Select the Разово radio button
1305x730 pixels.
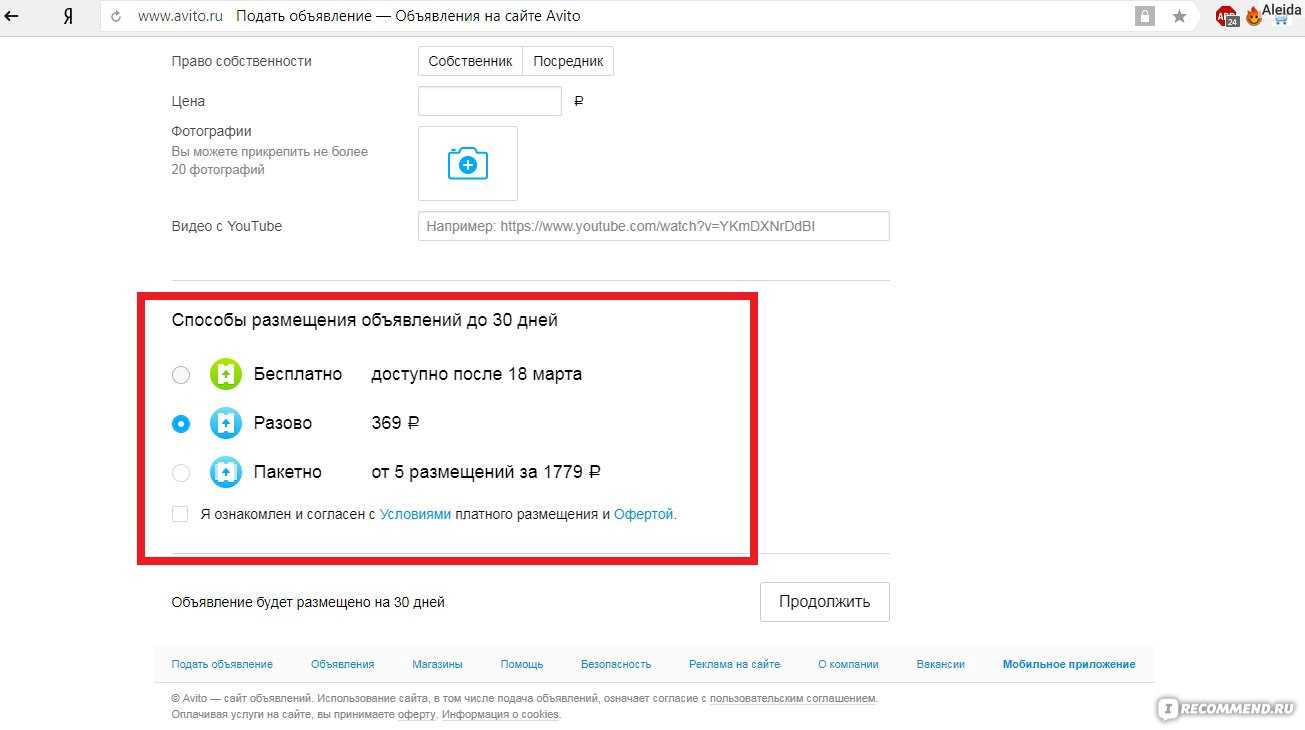[180, 424]
